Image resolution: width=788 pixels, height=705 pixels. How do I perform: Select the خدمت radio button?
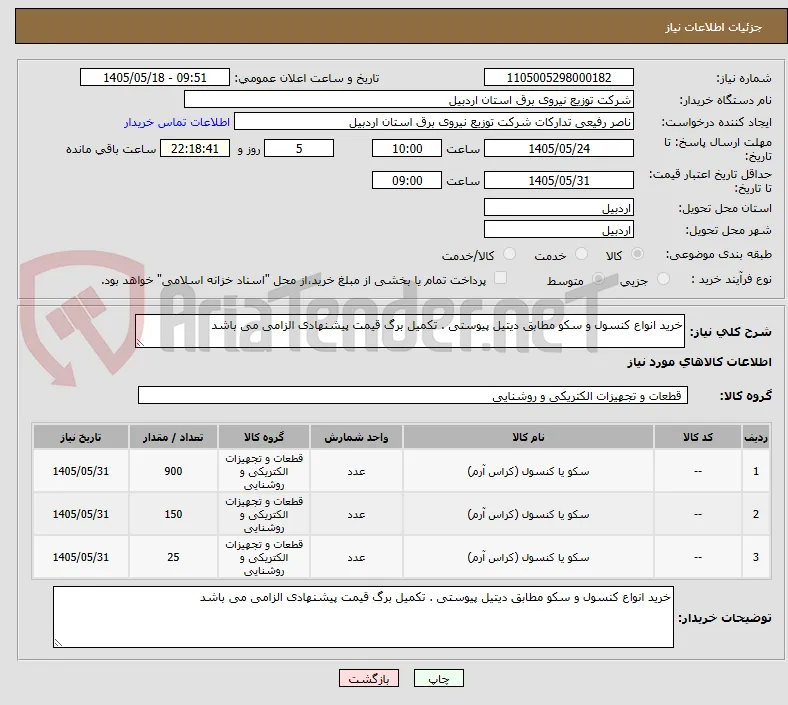coord(581,254)
